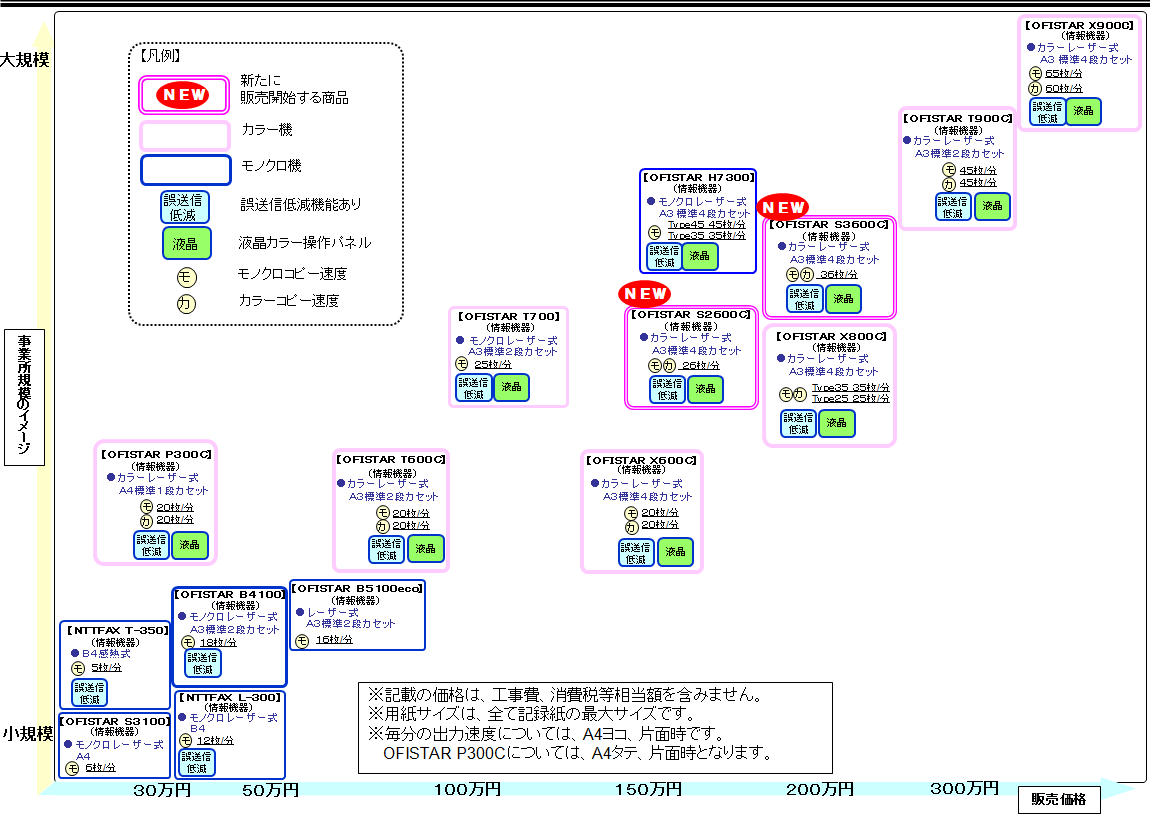Click 誤送信低減 badge in OFISTAR B4100 card
This screenshot has width=1150, height=814.
tap(202, 664)
